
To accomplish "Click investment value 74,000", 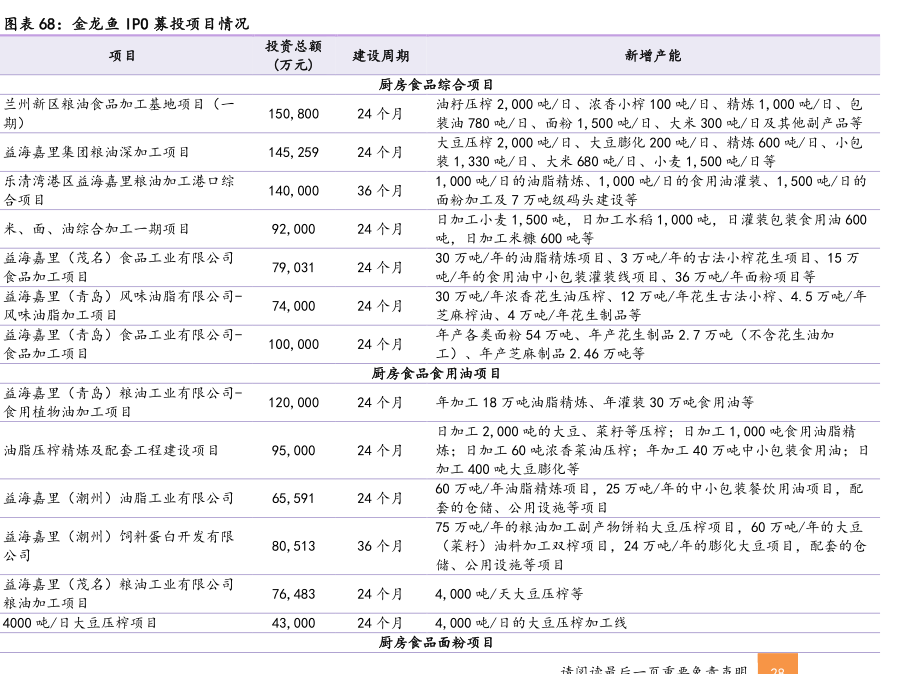I will 293,306.
